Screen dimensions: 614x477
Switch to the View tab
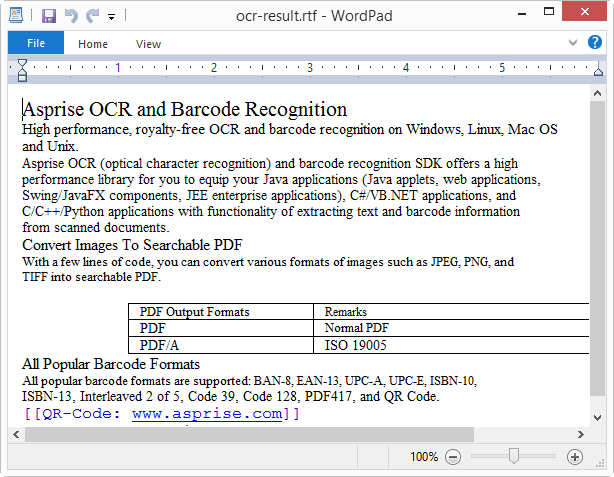(x=148, y=43)
